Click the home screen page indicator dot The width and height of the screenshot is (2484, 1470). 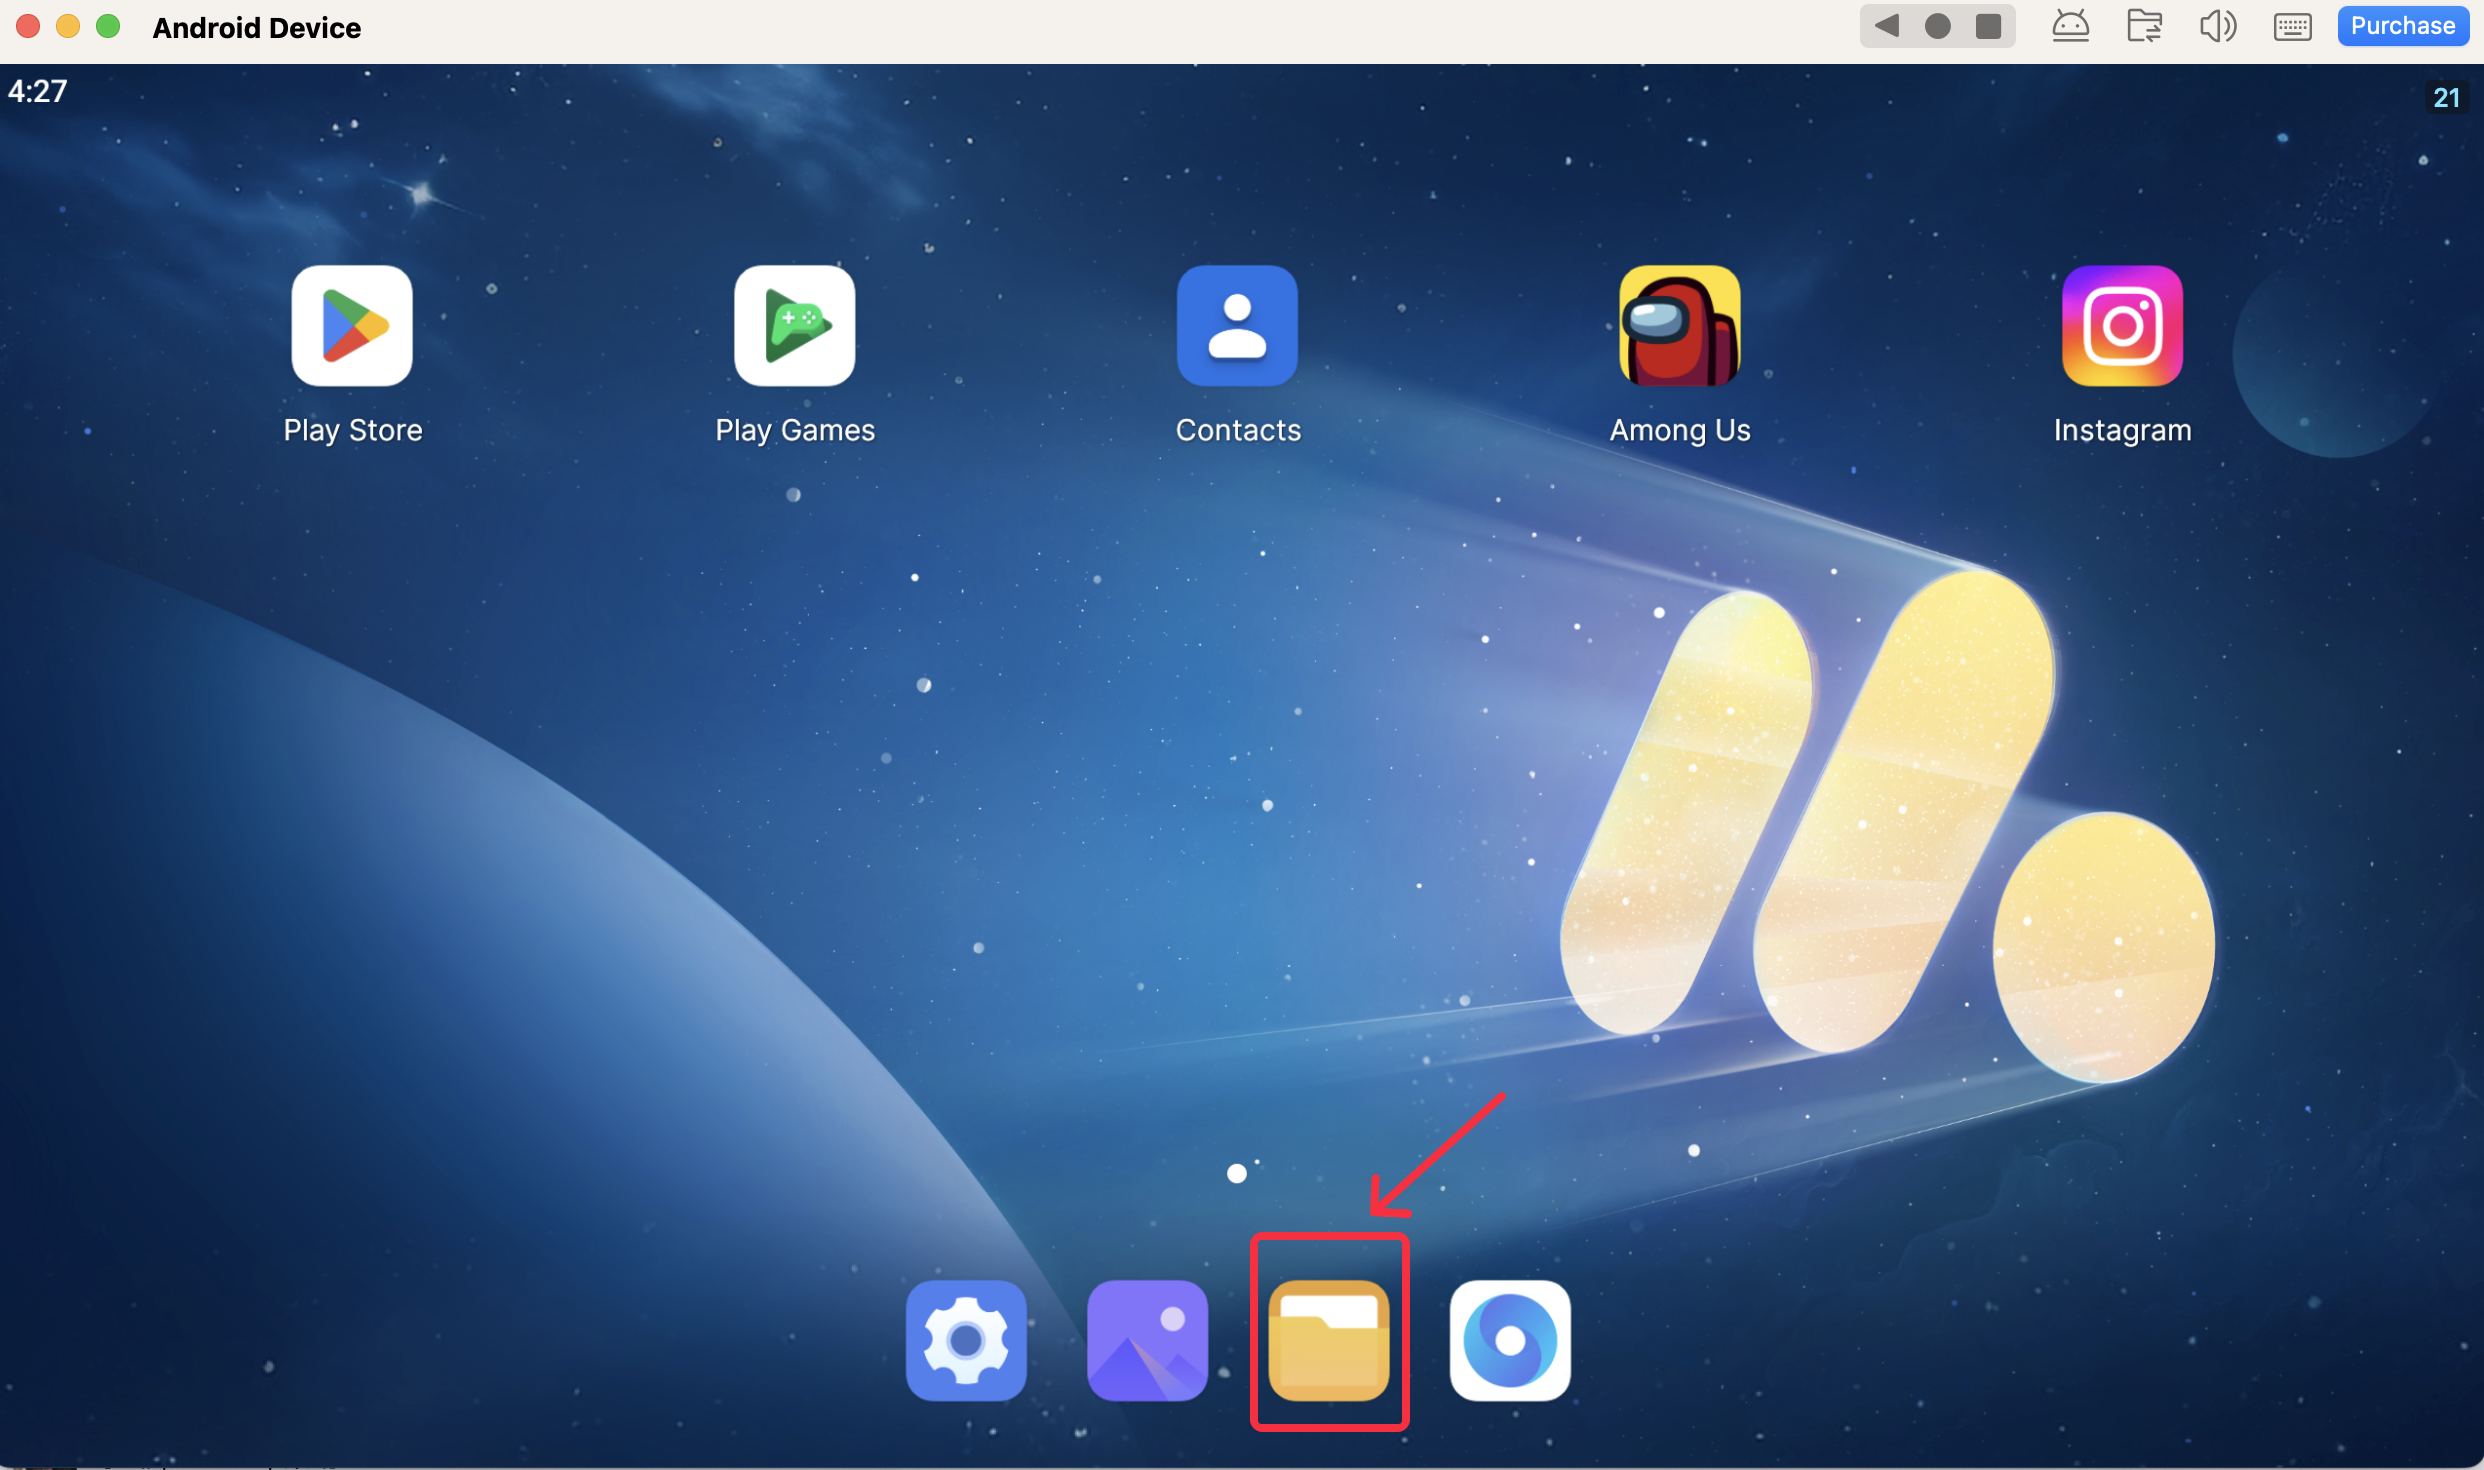(x=1237, y=1173)
